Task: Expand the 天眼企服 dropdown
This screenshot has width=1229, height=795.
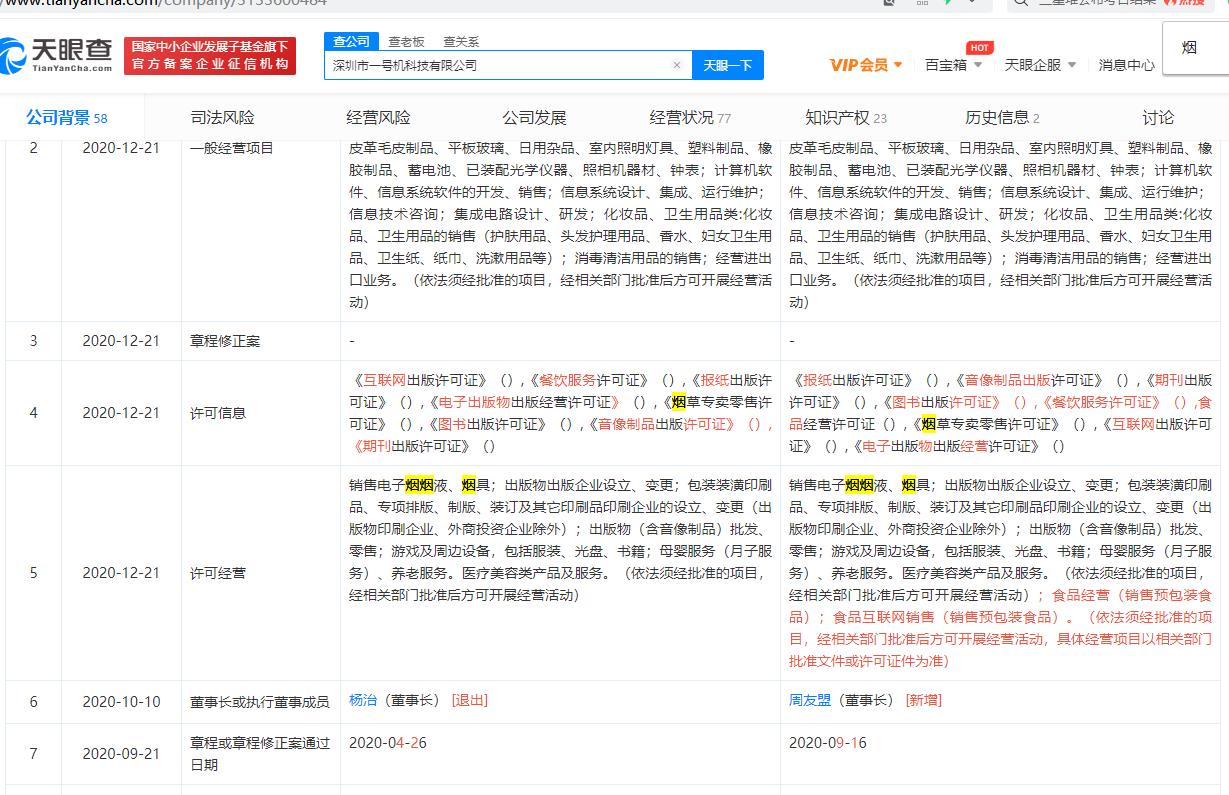Action: point(1040,65)
